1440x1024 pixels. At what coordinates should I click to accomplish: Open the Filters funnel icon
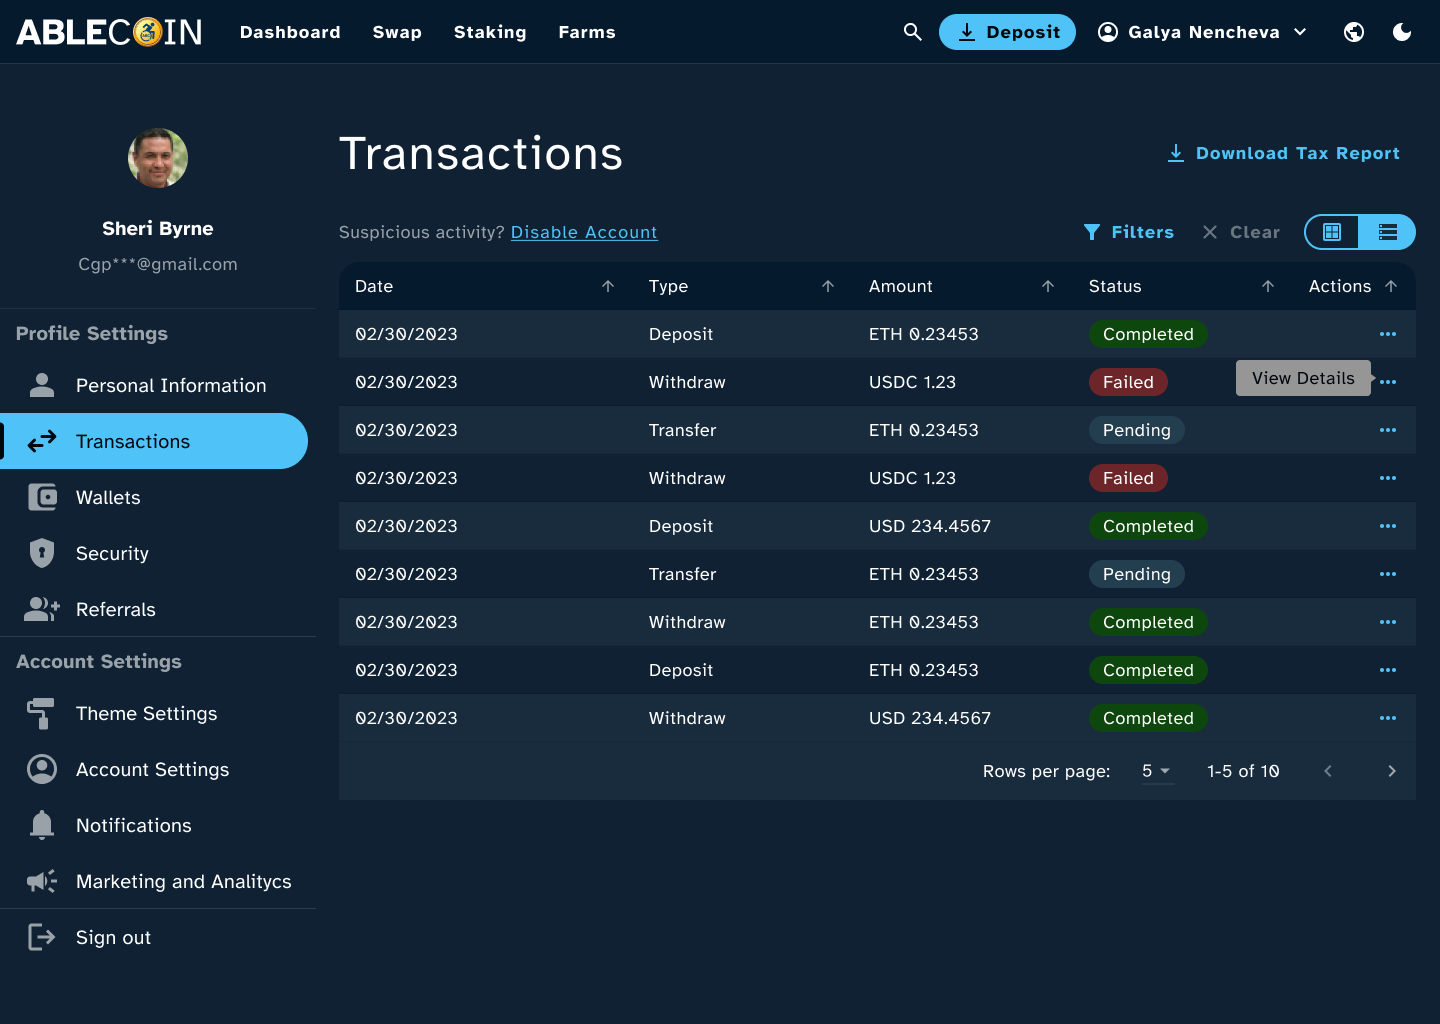tap(1092, 232)
